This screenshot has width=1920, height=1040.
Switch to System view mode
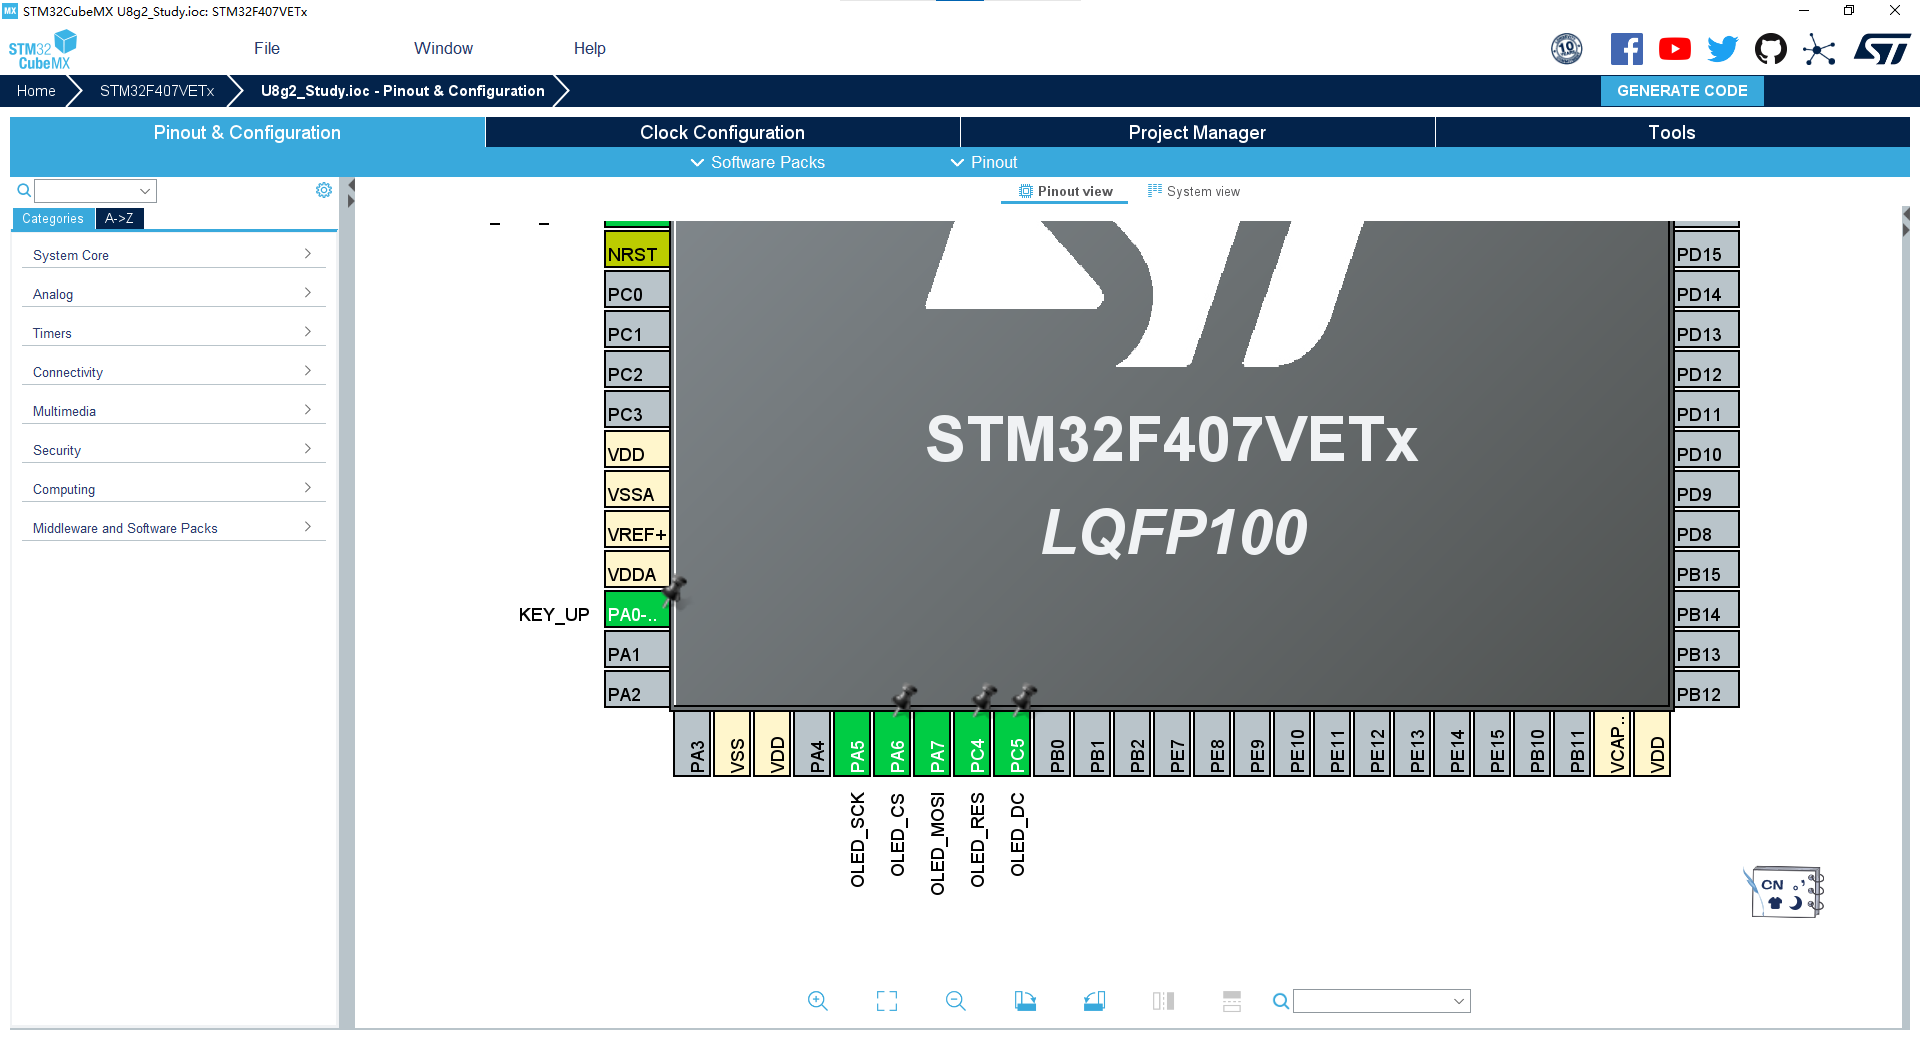1193,191
